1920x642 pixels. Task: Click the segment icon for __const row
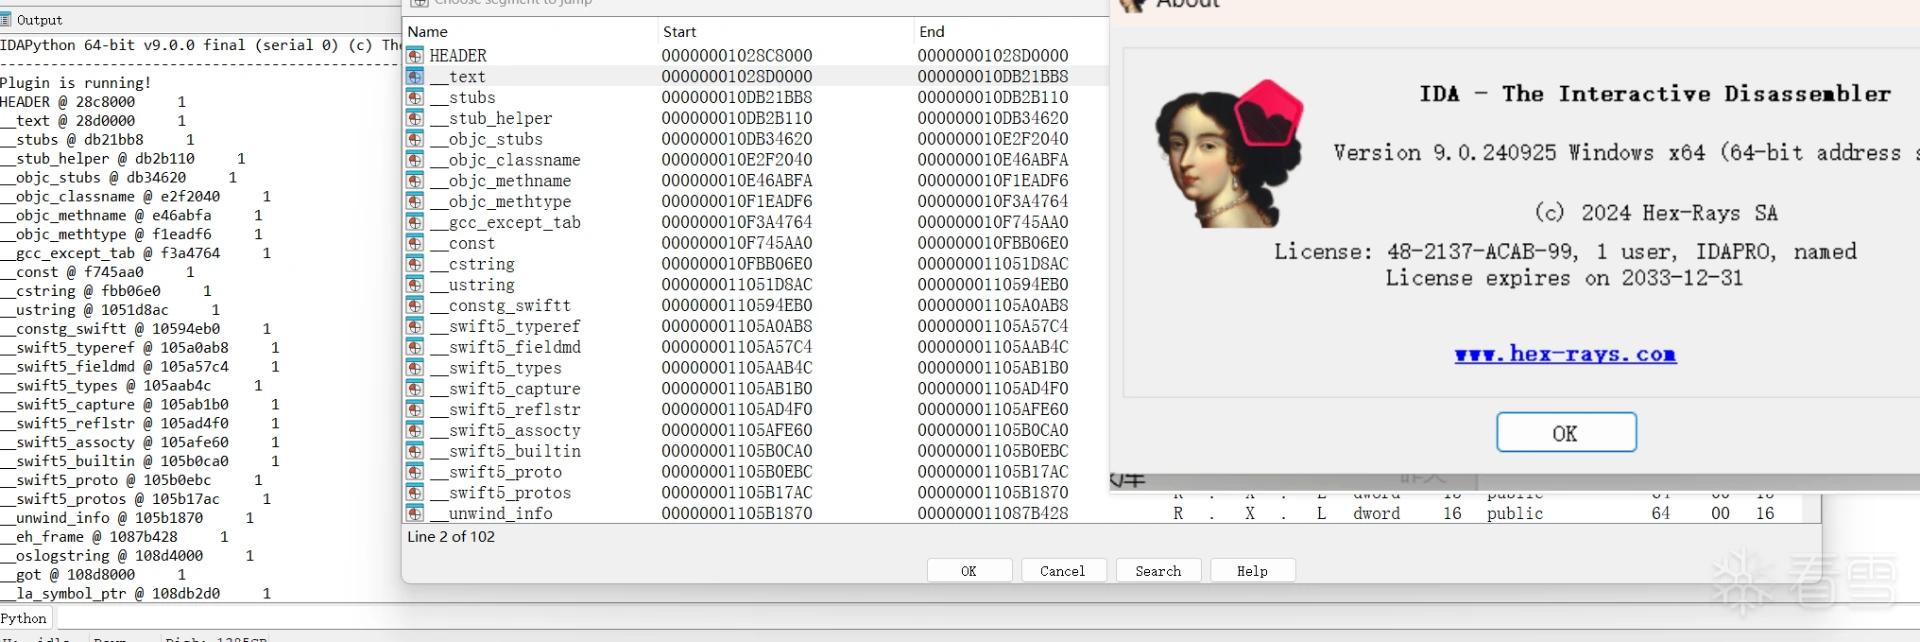[414, 243]
